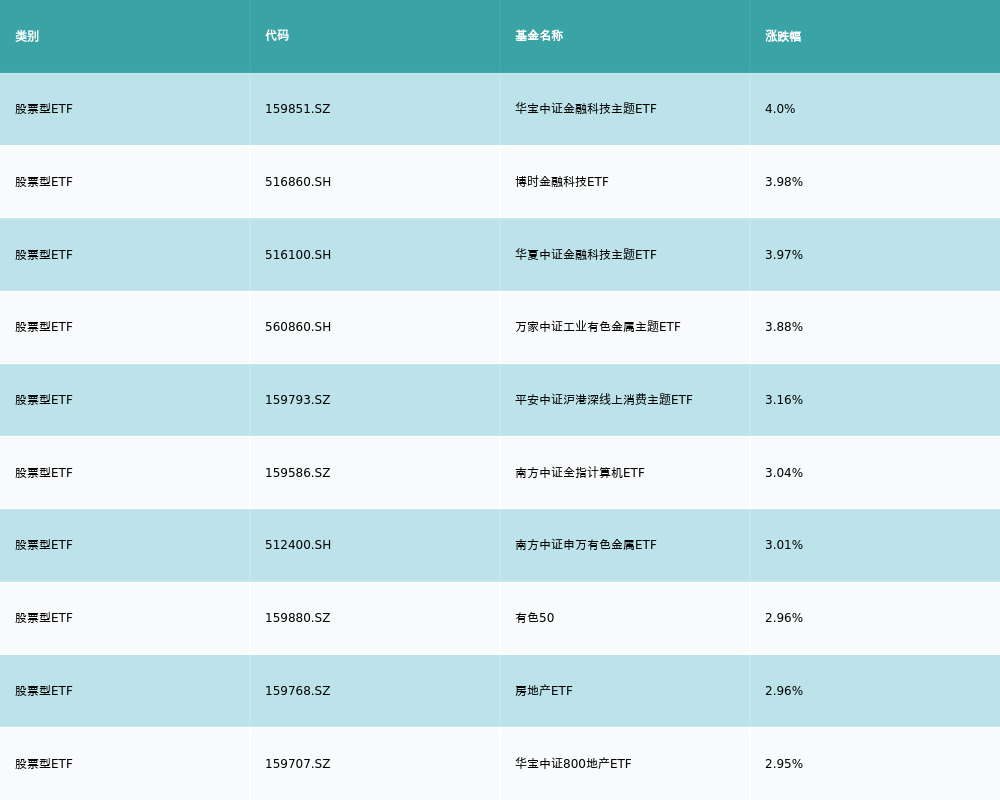Screen dimensions: 1000x800
Task: Select fund name 华夏中证金融科技主题ETF
Action: tap(585, 255)
